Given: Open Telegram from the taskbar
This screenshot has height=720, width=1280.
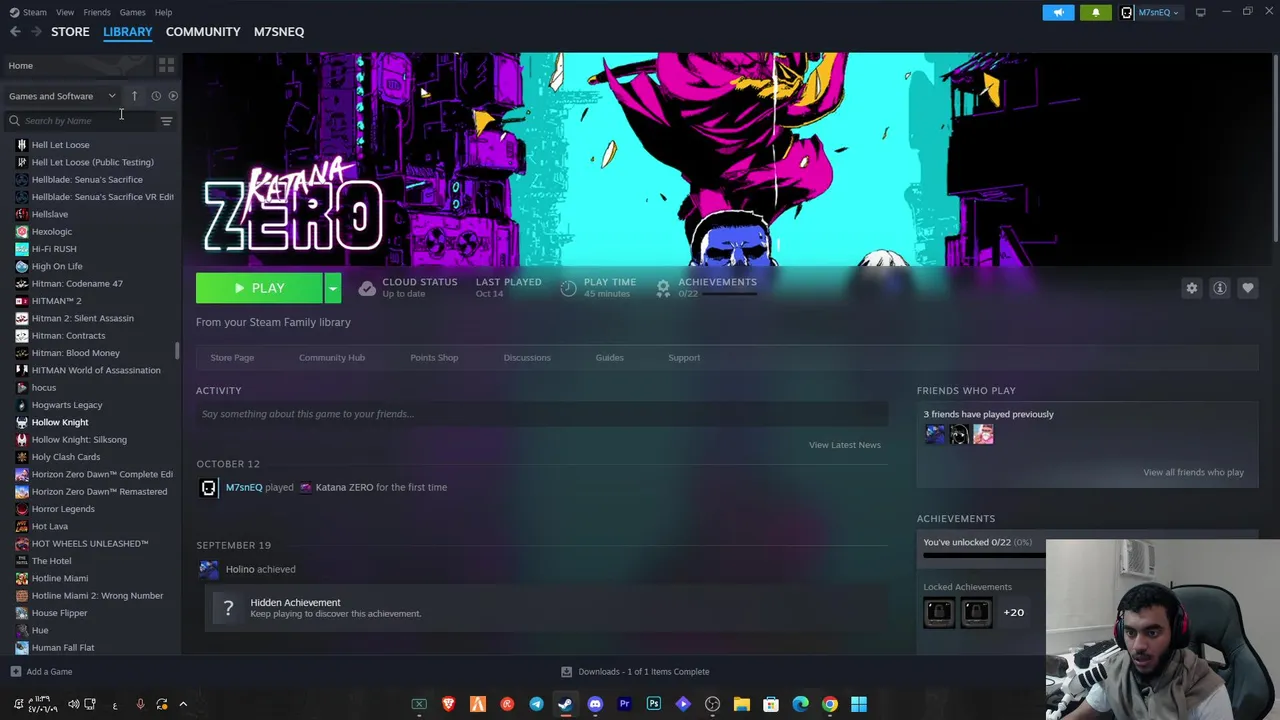Looking at the screenshot, I should pos(536,704).
